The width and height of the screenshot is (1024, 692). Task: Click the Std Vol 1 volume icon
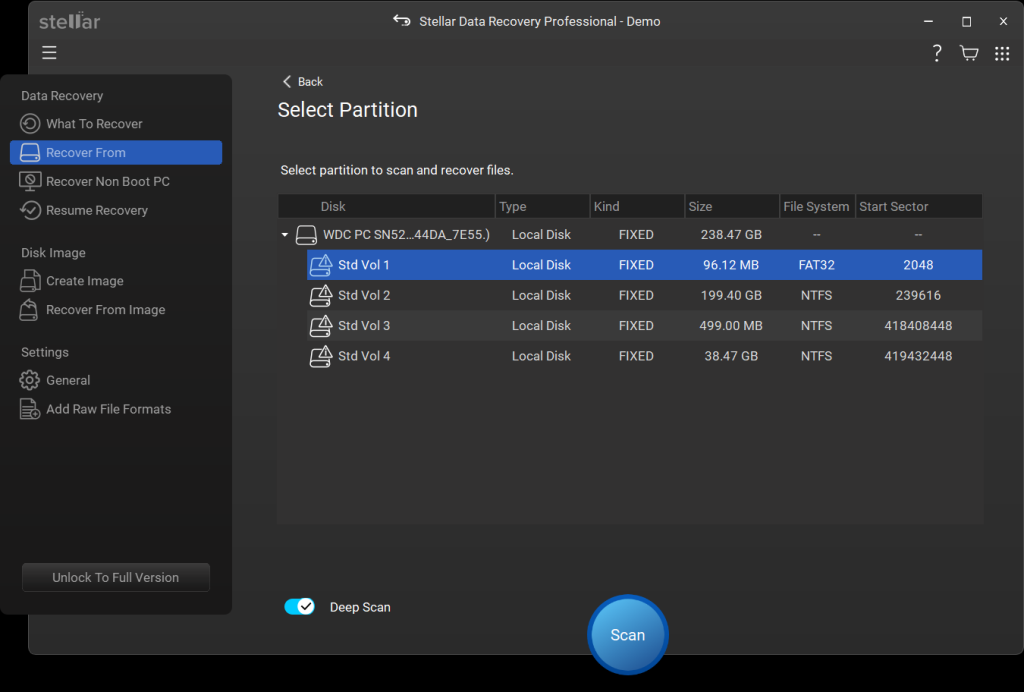coord(321,265)
